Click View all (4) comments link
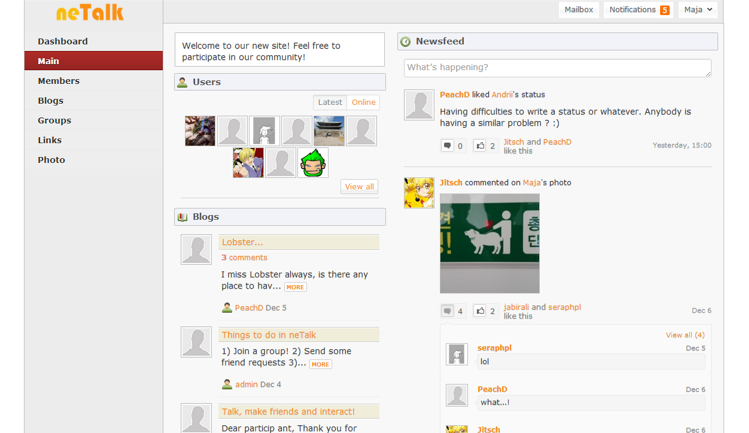This screenshot has height=433, width=749. tap(685, 335)
